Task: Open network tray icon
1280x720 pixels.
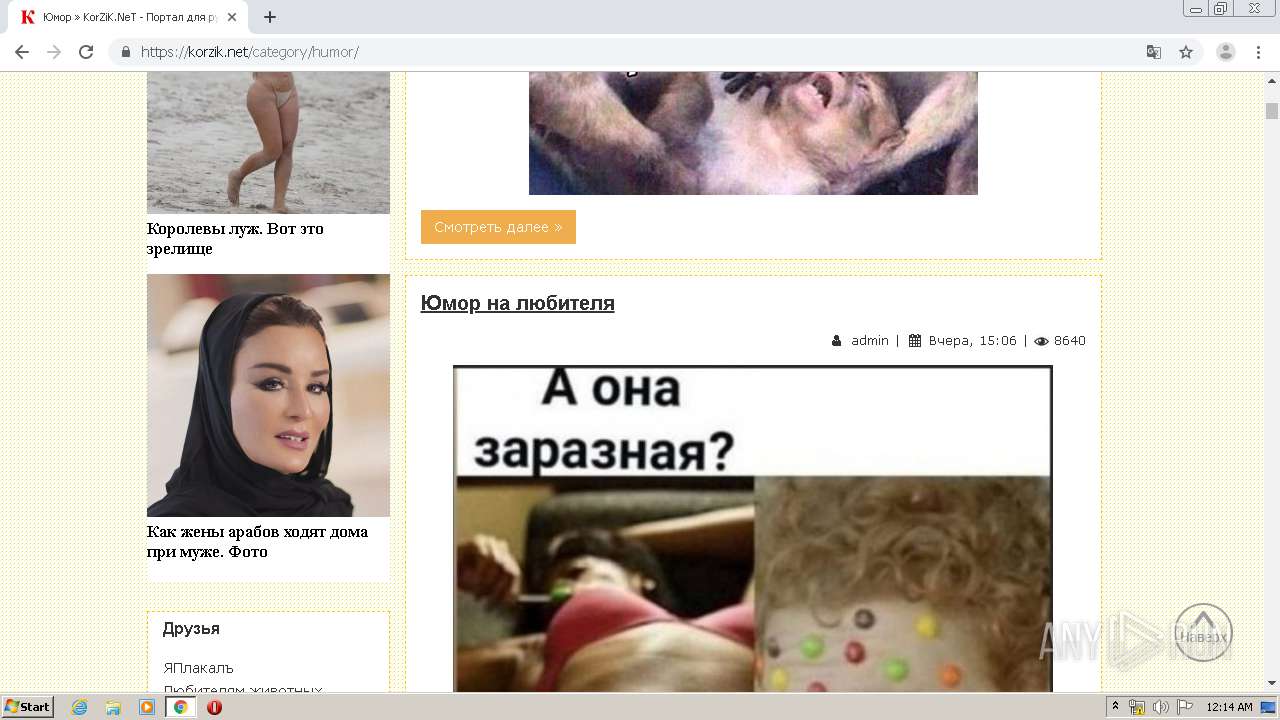Action: click(x=1138, y=707)
